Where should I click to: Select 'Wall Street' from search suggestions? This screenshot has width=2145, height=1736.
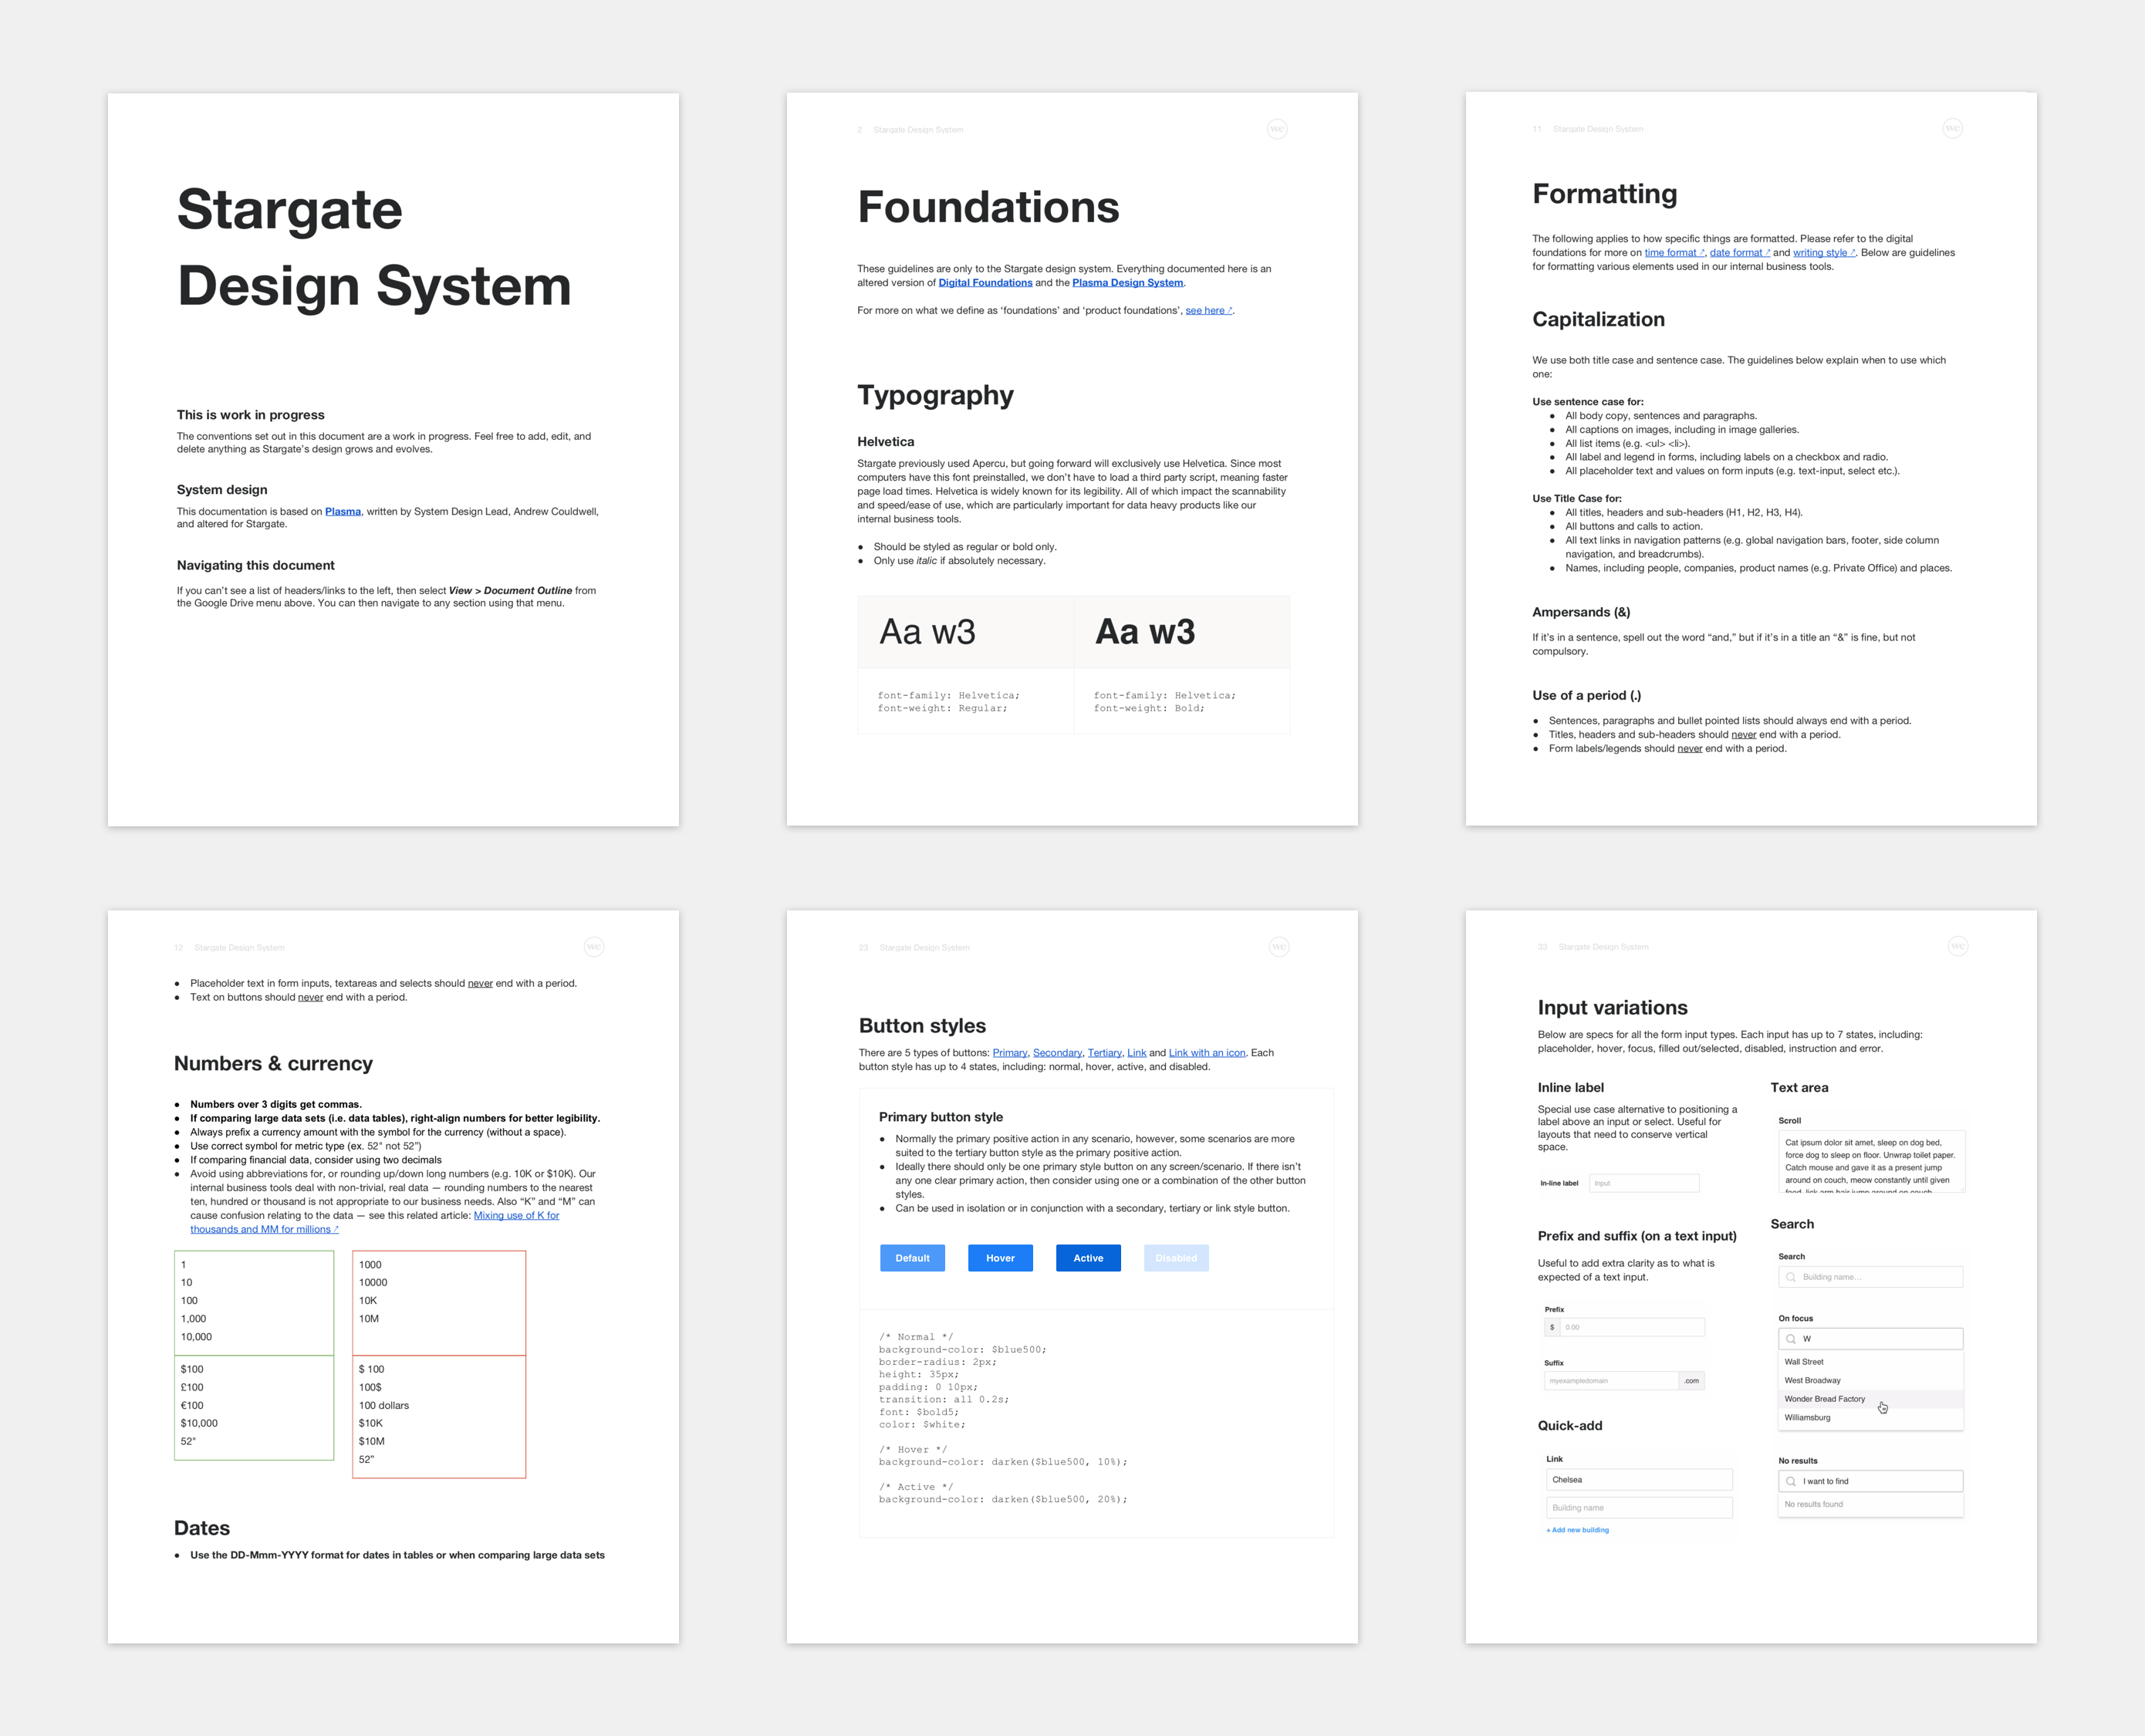1870,1362
